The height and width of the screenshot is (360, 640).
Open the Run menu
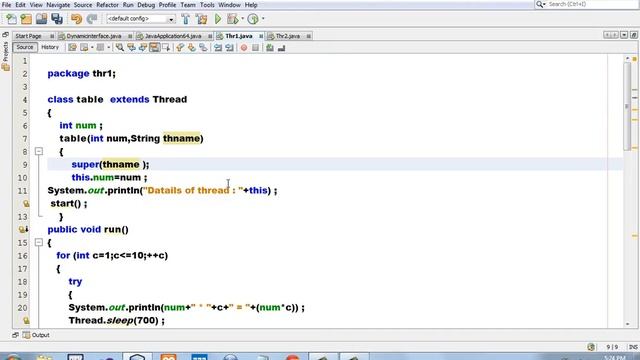[x=128, y=5]
